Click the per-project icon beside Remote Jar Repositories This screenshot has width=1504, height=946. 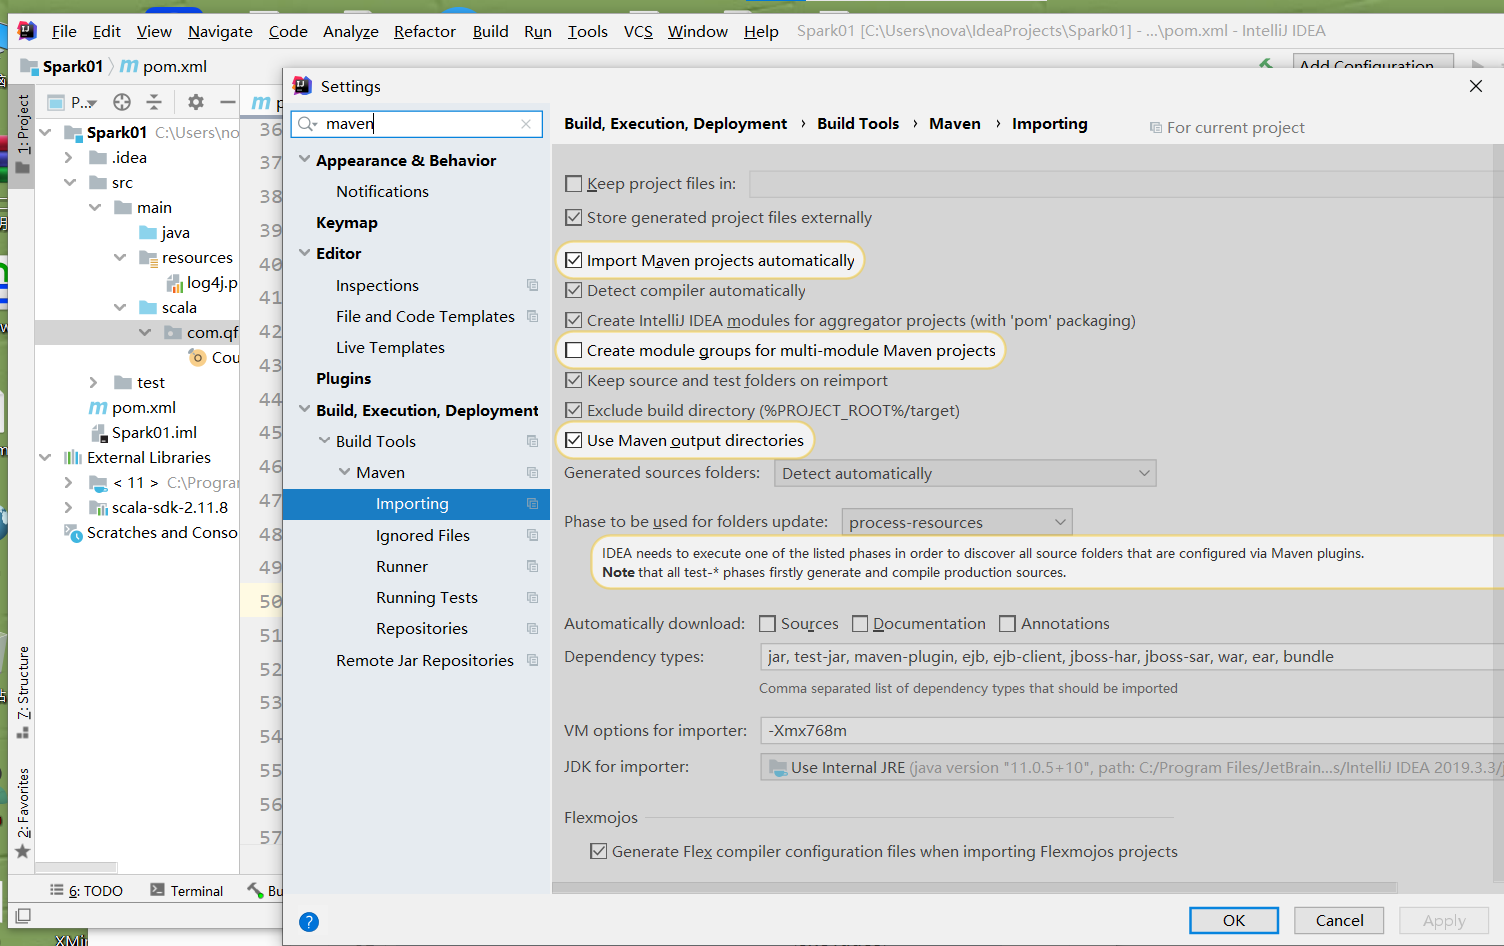click(533, 661)
